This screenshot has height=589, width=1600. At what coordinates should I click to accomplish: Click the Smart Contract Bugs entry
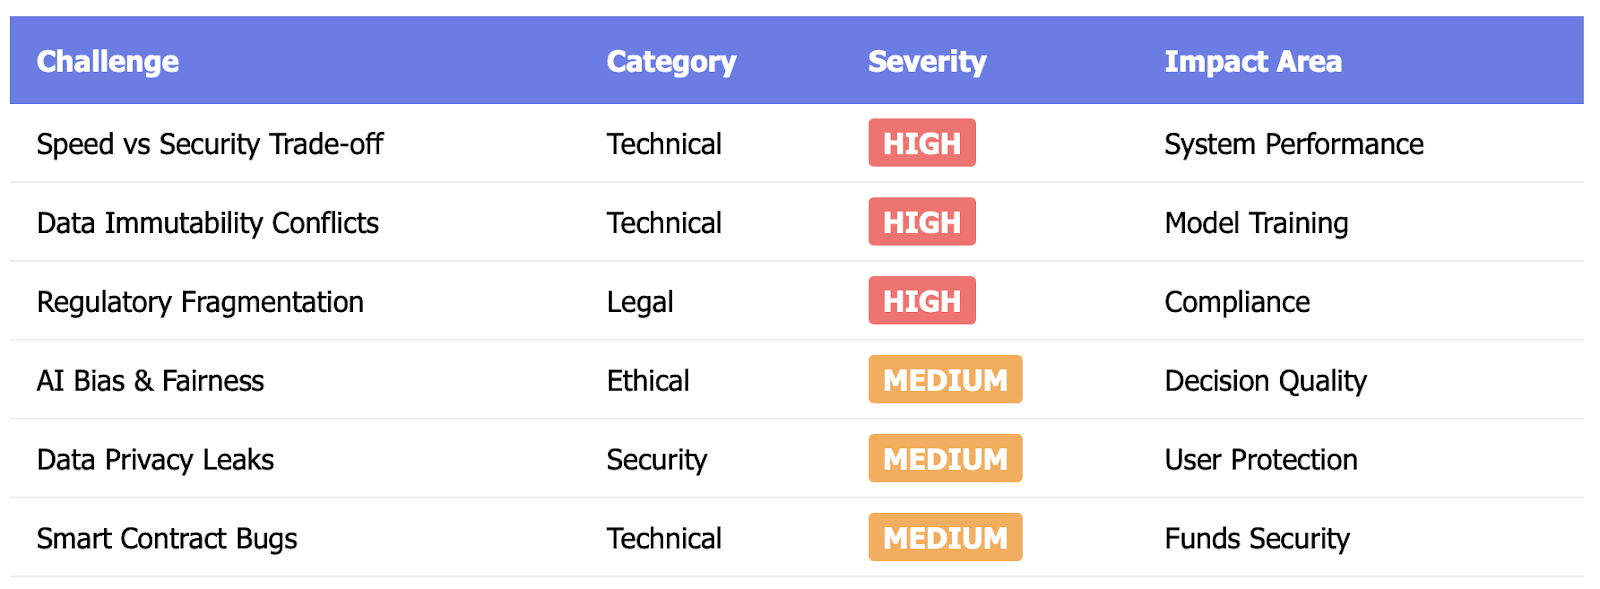click(x=167, y=539)
